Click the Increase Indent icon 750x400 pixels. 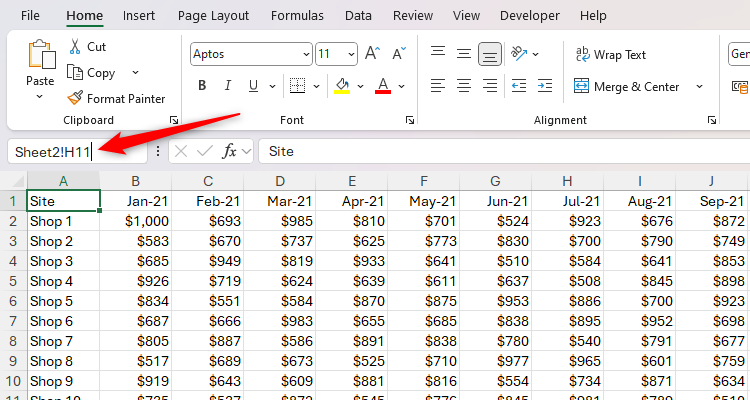(x=546, y=86)
